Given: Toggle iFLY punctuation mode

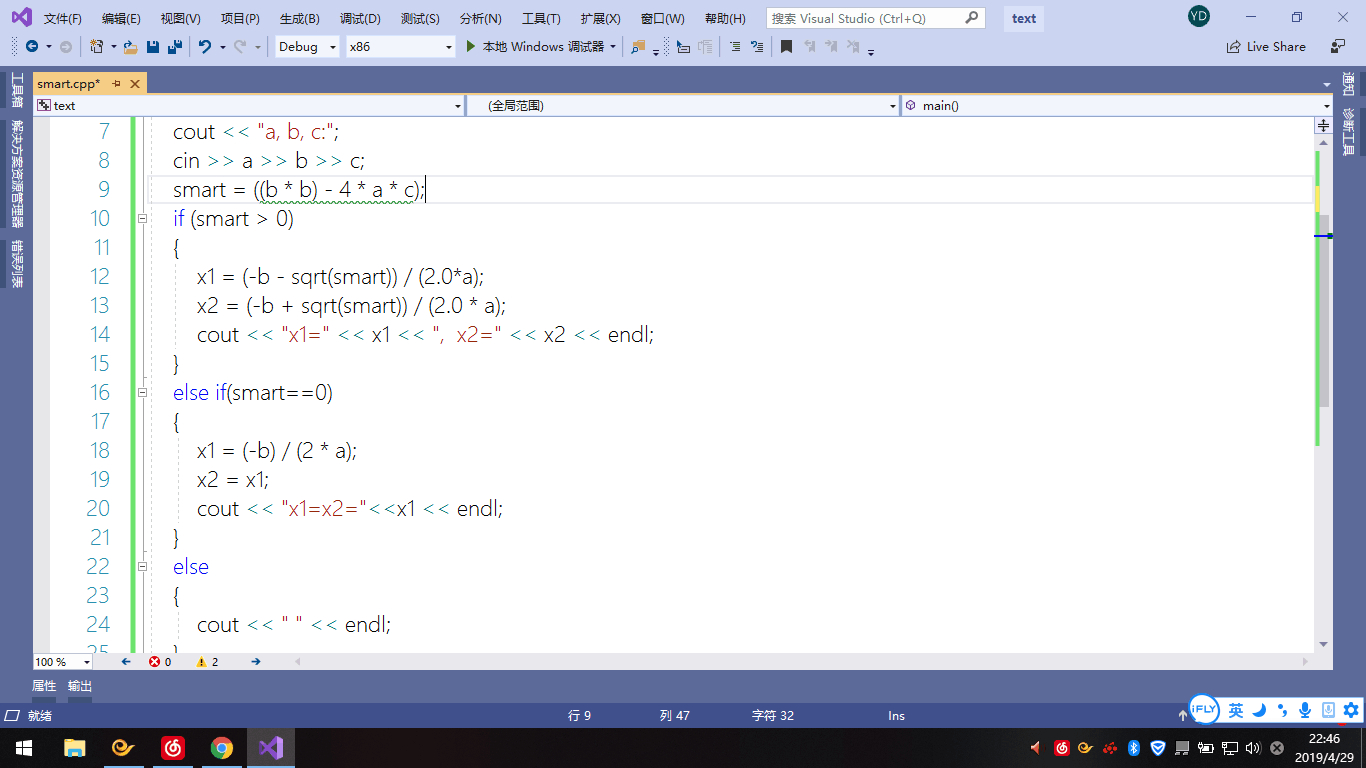Looking at the screenshot, I should pos(1283,711).
